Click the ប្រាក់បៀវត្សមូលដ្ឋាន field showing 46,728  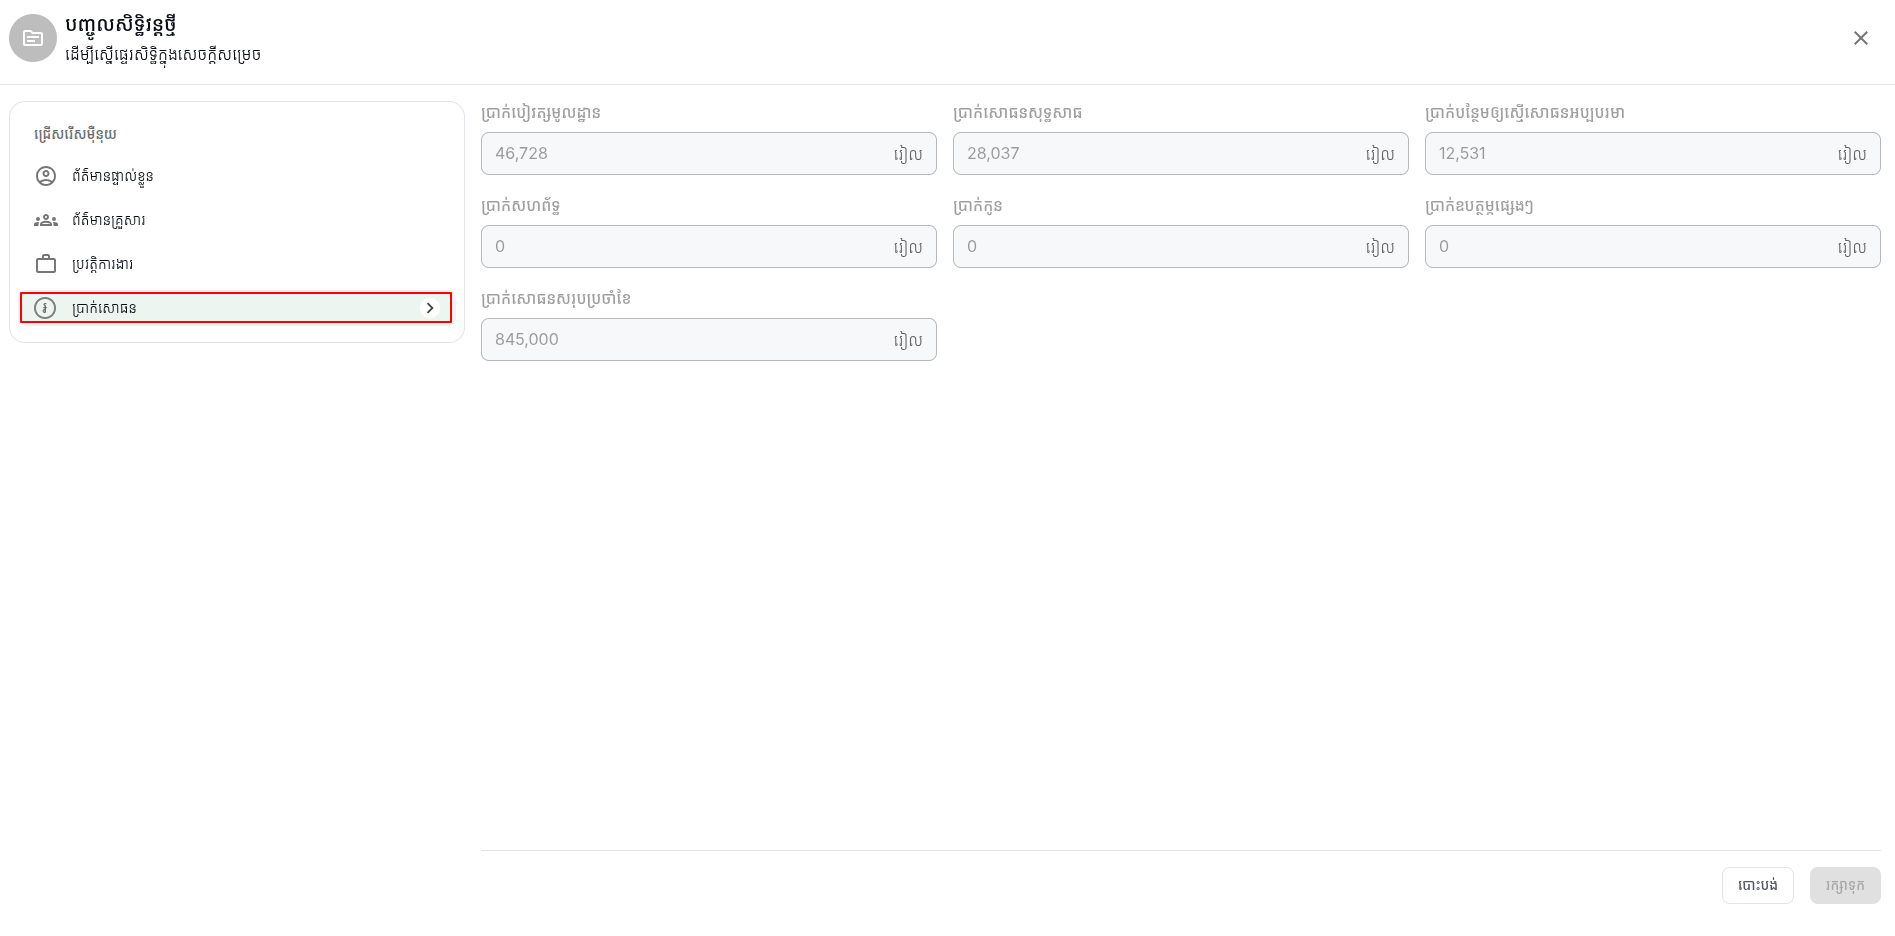coord(708,153)
